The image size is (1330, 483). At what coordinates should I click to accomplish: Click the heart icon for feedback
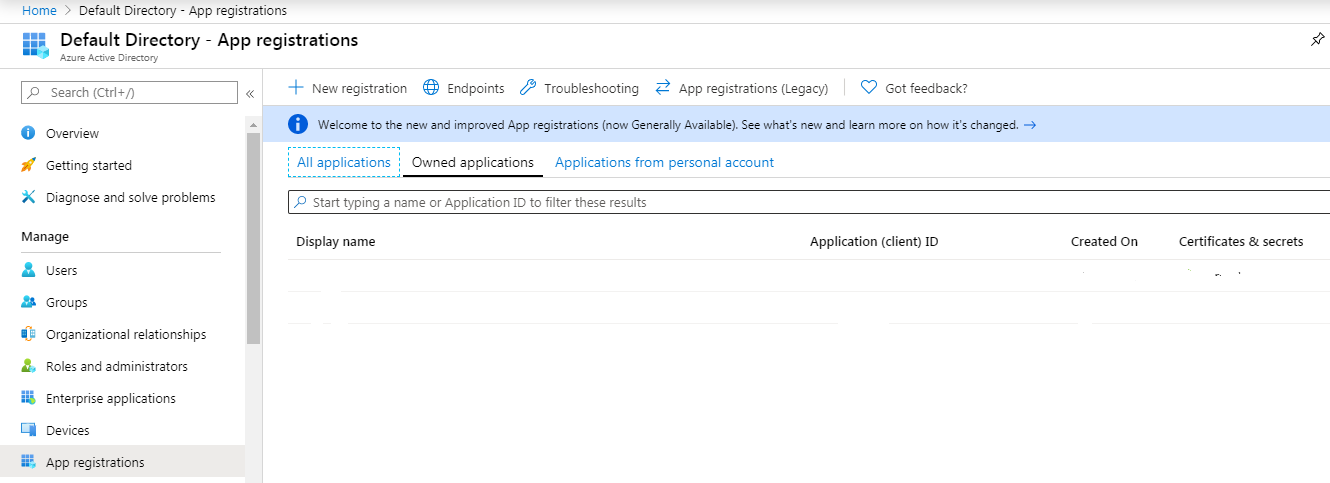(x=869, y=88)
